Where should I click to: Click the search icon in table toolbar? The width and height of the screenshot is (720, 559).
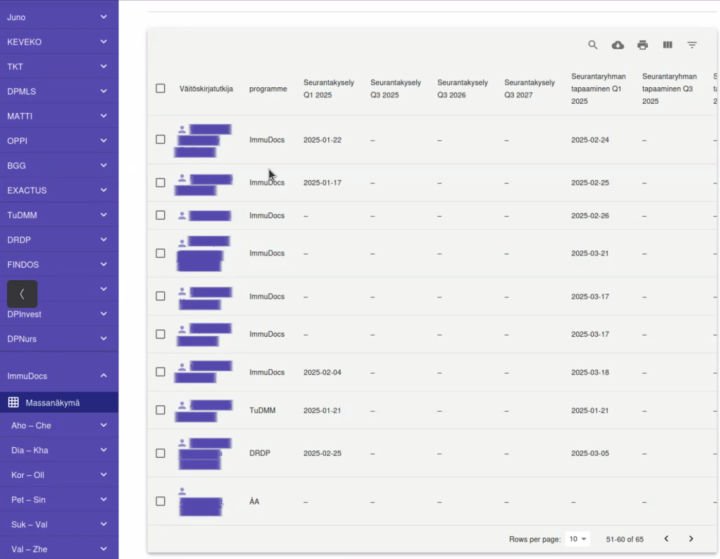coord(593,45)
